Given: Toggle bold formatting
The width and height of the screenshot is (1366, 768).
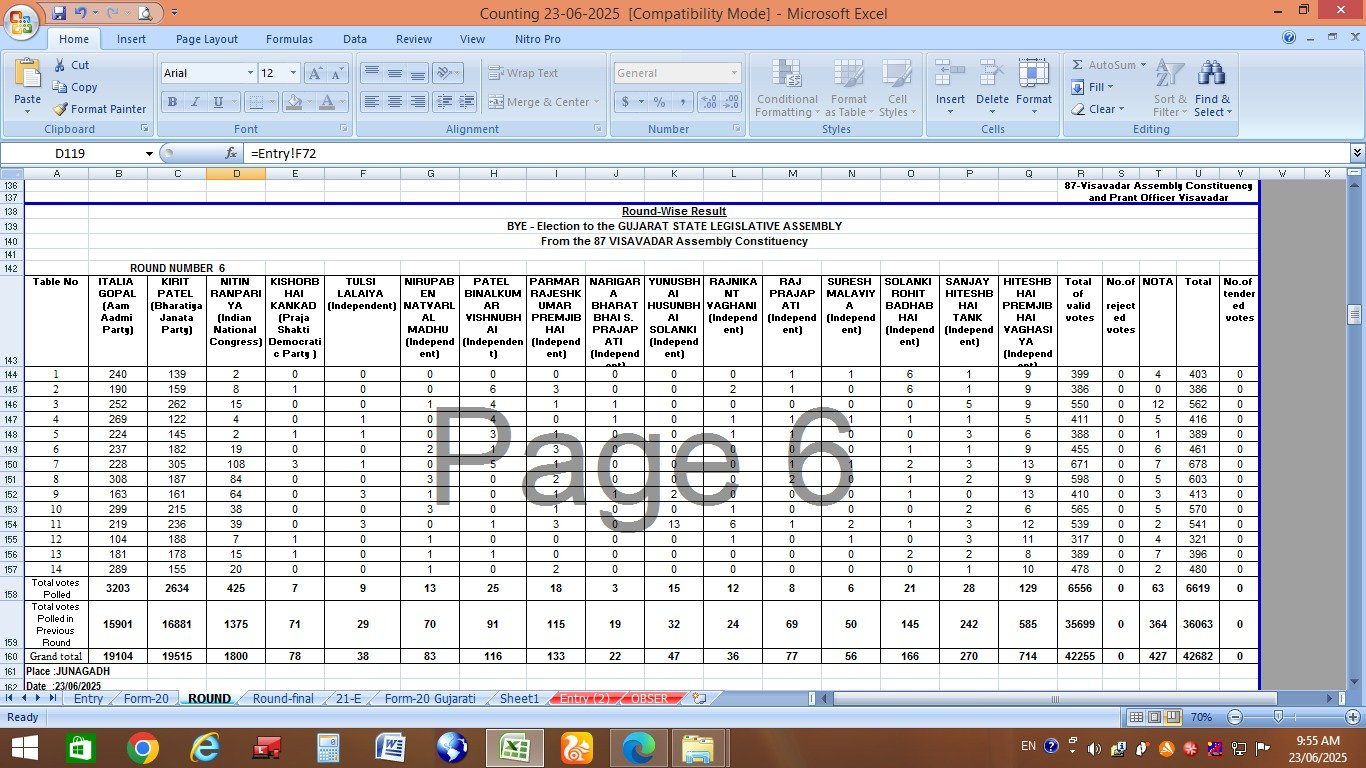Looking at the screenshot, I should (172, 102).
